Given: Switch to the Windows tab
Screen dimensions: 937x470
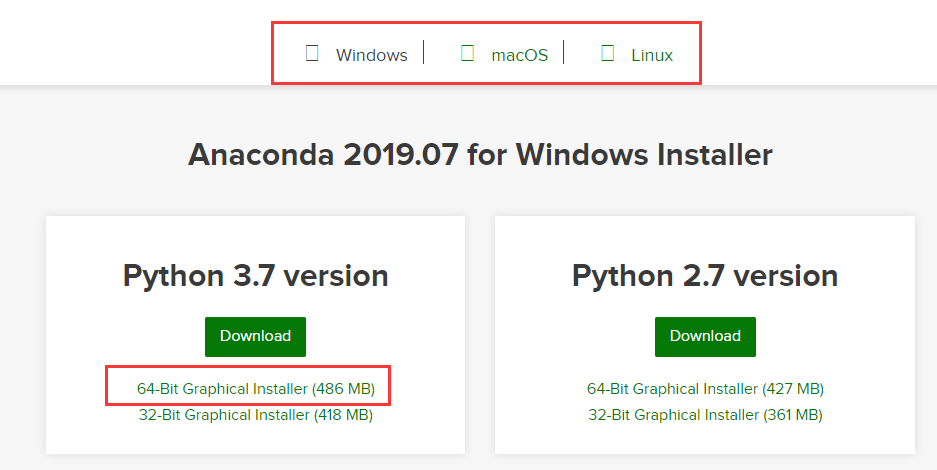Looking at the screenshot, I should coord(372,55).
